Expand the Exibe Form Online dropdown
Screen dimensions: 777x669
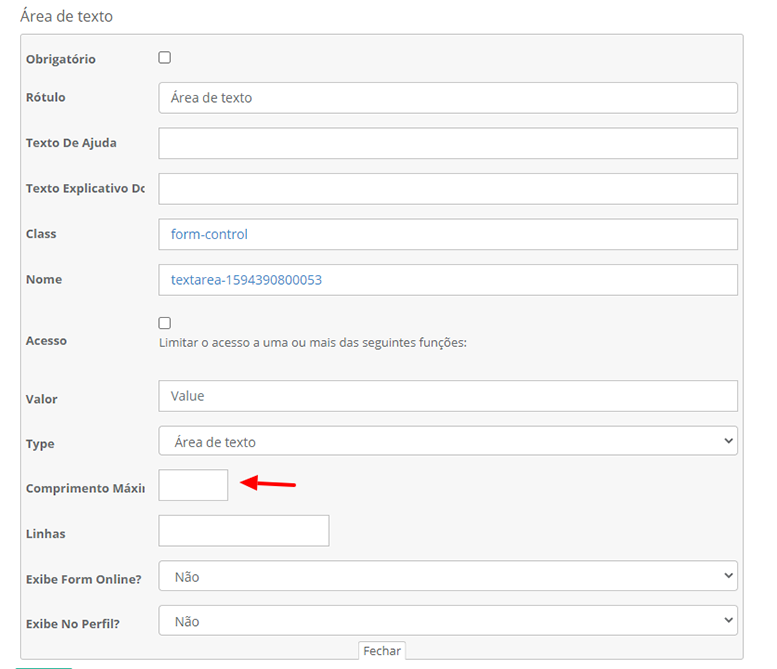click(x=447, y=576)
